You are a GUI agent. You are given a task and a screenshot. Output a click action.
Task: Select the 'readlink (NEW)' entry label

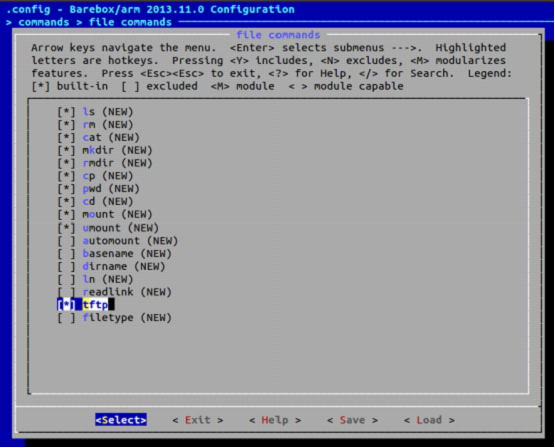click(127, 292)
